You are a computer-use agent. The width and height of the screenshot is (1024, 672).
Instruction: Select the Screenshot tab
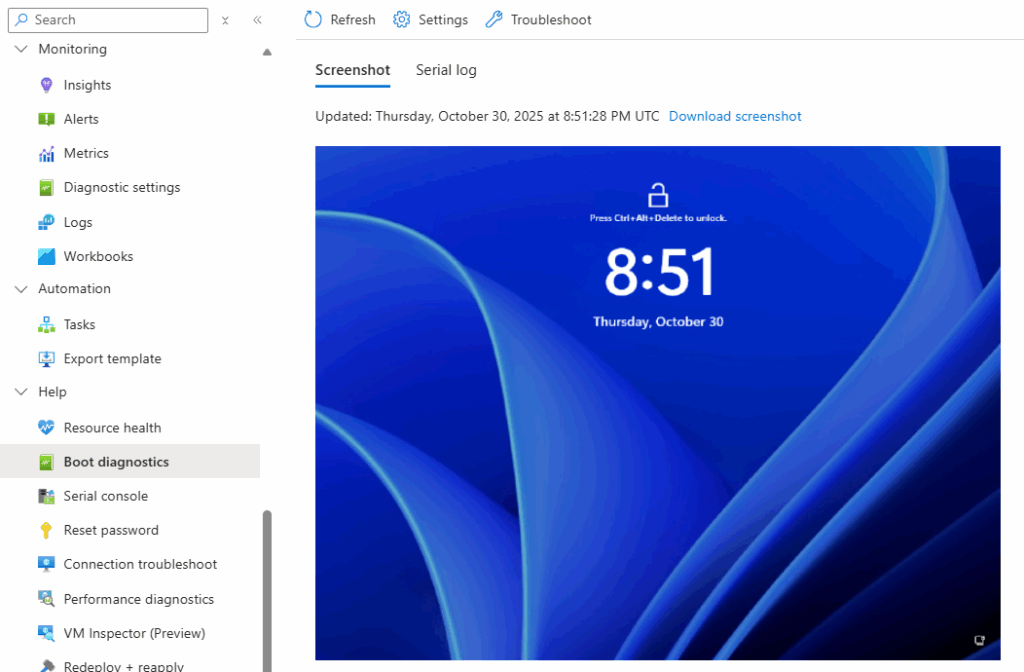click(352, 70)
